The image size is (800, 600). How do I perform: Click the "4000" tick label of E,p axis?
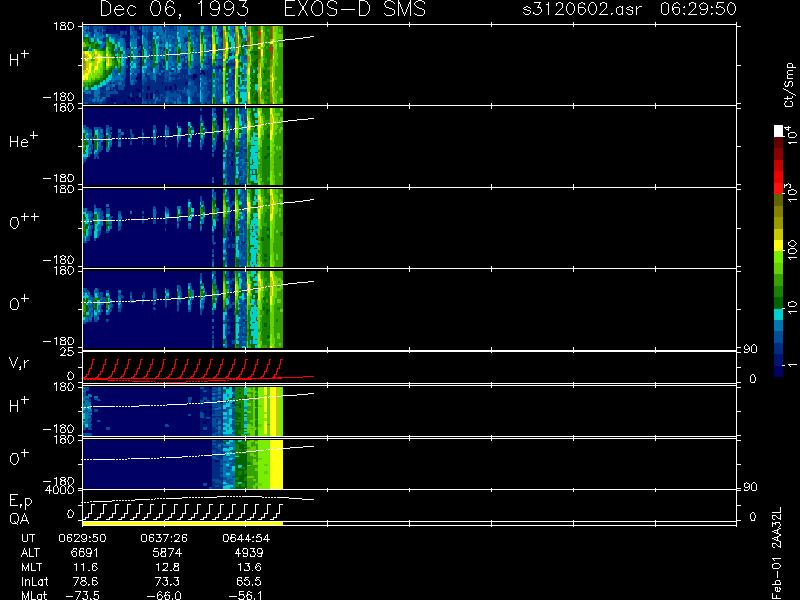[x=62, y=489]
